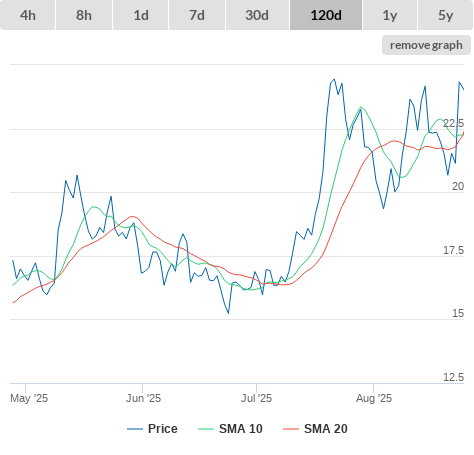Show the 5y time range
Viewport: 474px width, 455px height.
[x=446, y=15]
